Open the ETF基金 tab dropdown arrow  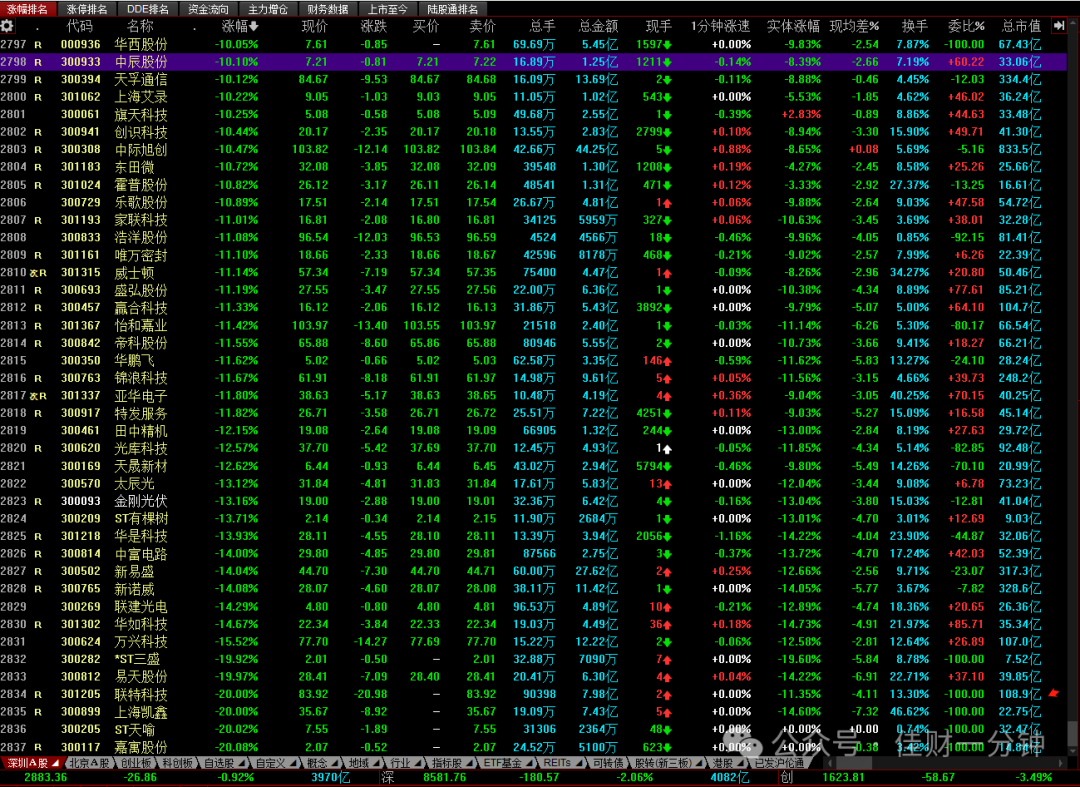(530, 763)
